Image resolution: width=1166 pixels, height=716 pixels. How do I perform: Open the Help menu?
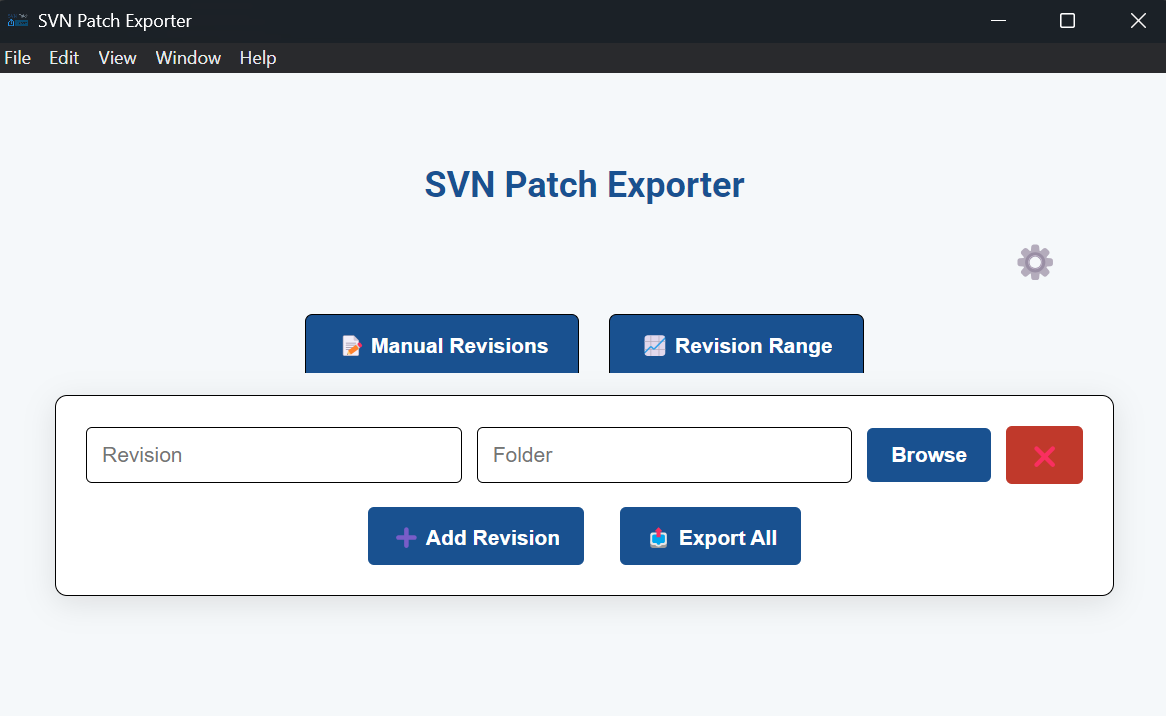pos(258,58)
